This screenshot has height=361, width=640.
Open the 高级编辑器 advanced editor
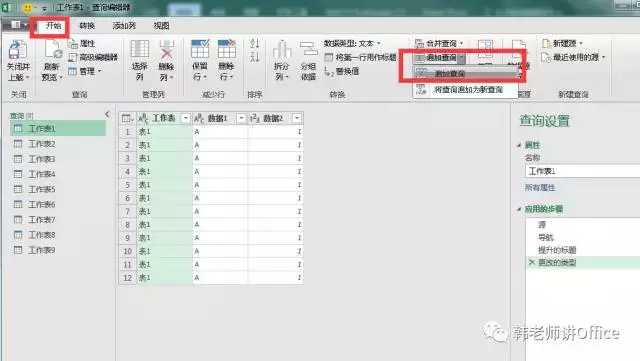pyautogui.click(x=93, y=57)
